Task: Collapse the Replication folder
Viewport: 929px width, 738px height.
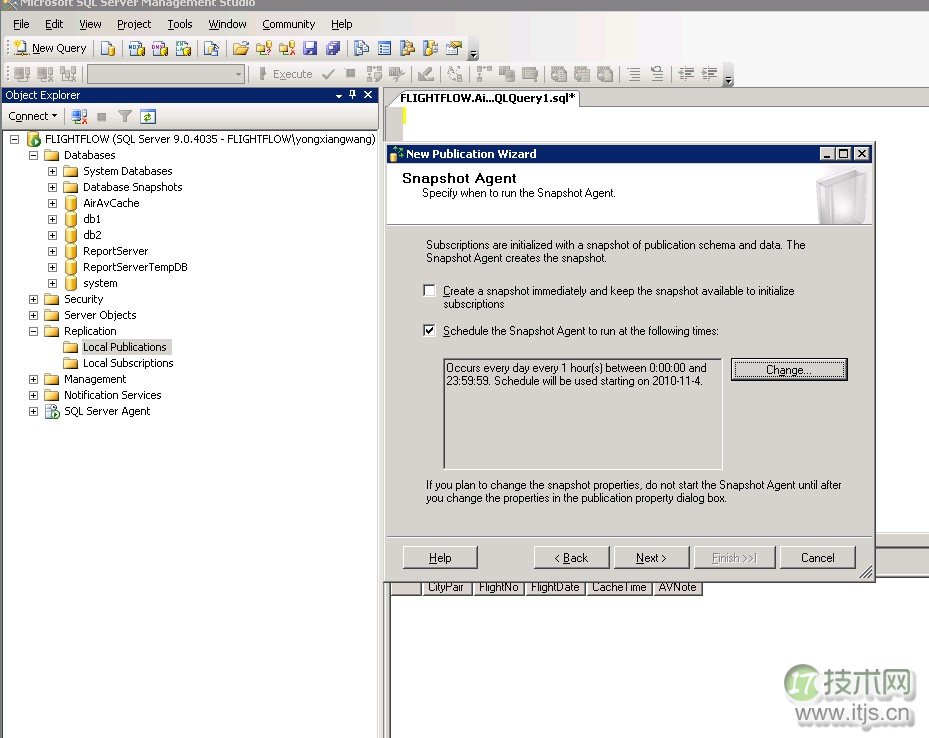Action: [x=33, y=331]
